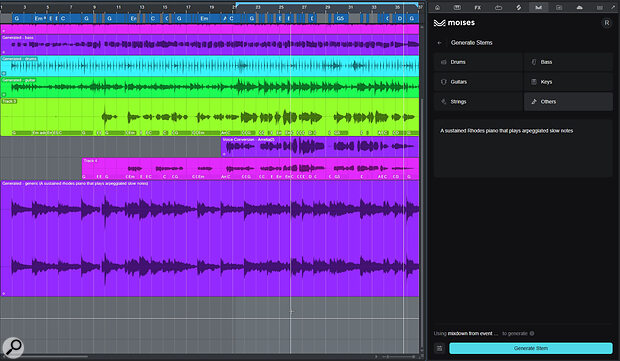Viewport: 620px width, 361px height.
Task: Click the settings icon left of Generate Stem
Action: pos(439,348)
